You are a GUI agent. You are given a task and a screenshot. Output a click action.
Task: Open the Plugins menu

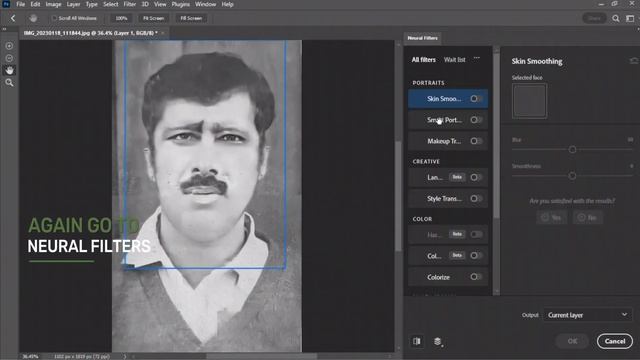click(180, 4)
